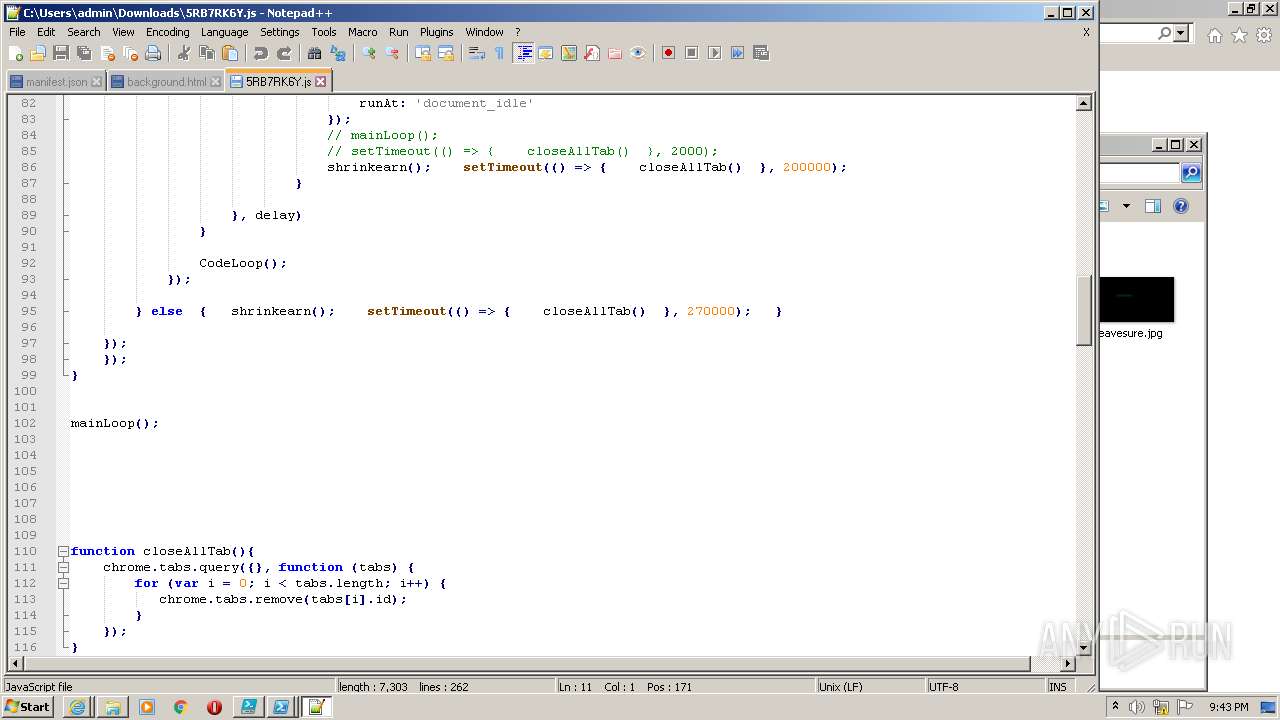Toggle synchronize vertical scrolling
1280x720 pixels.
click(422, 53)
